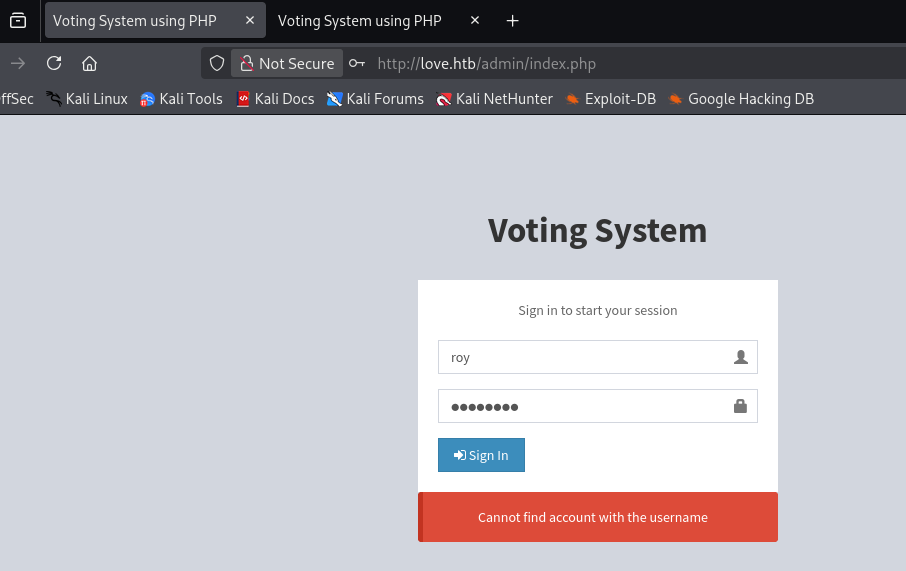Open the Google Hacking DB bookmark
The image size is (906, 571).
pos(740,99)
